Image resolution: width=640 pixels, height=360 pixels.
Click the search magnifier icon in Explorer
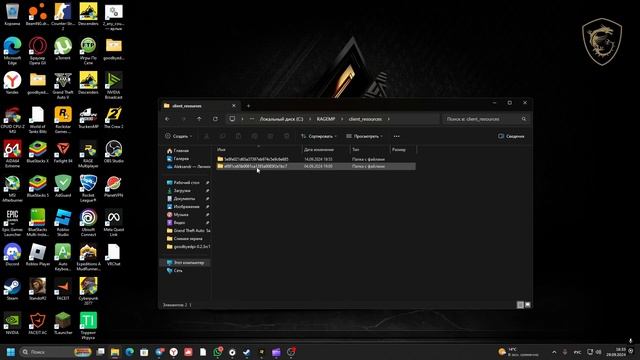524,119
